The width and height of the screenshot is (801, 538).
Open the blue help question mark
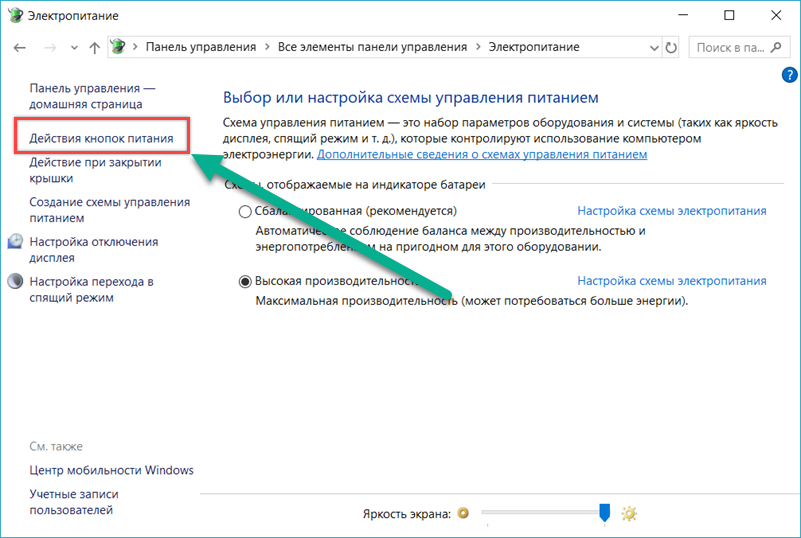point(789,75)
